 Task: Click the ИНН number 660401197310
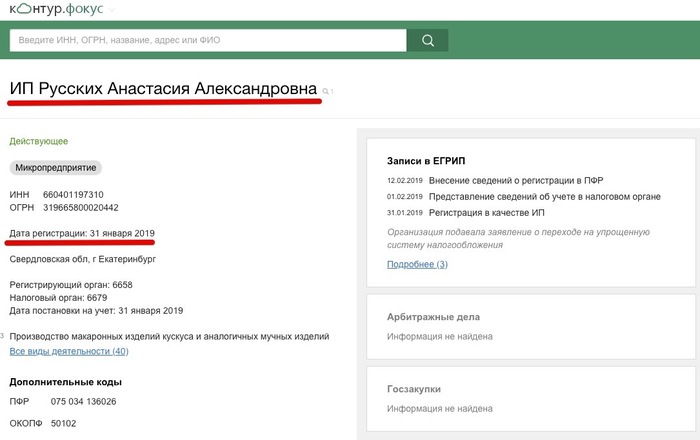(73, 194)
